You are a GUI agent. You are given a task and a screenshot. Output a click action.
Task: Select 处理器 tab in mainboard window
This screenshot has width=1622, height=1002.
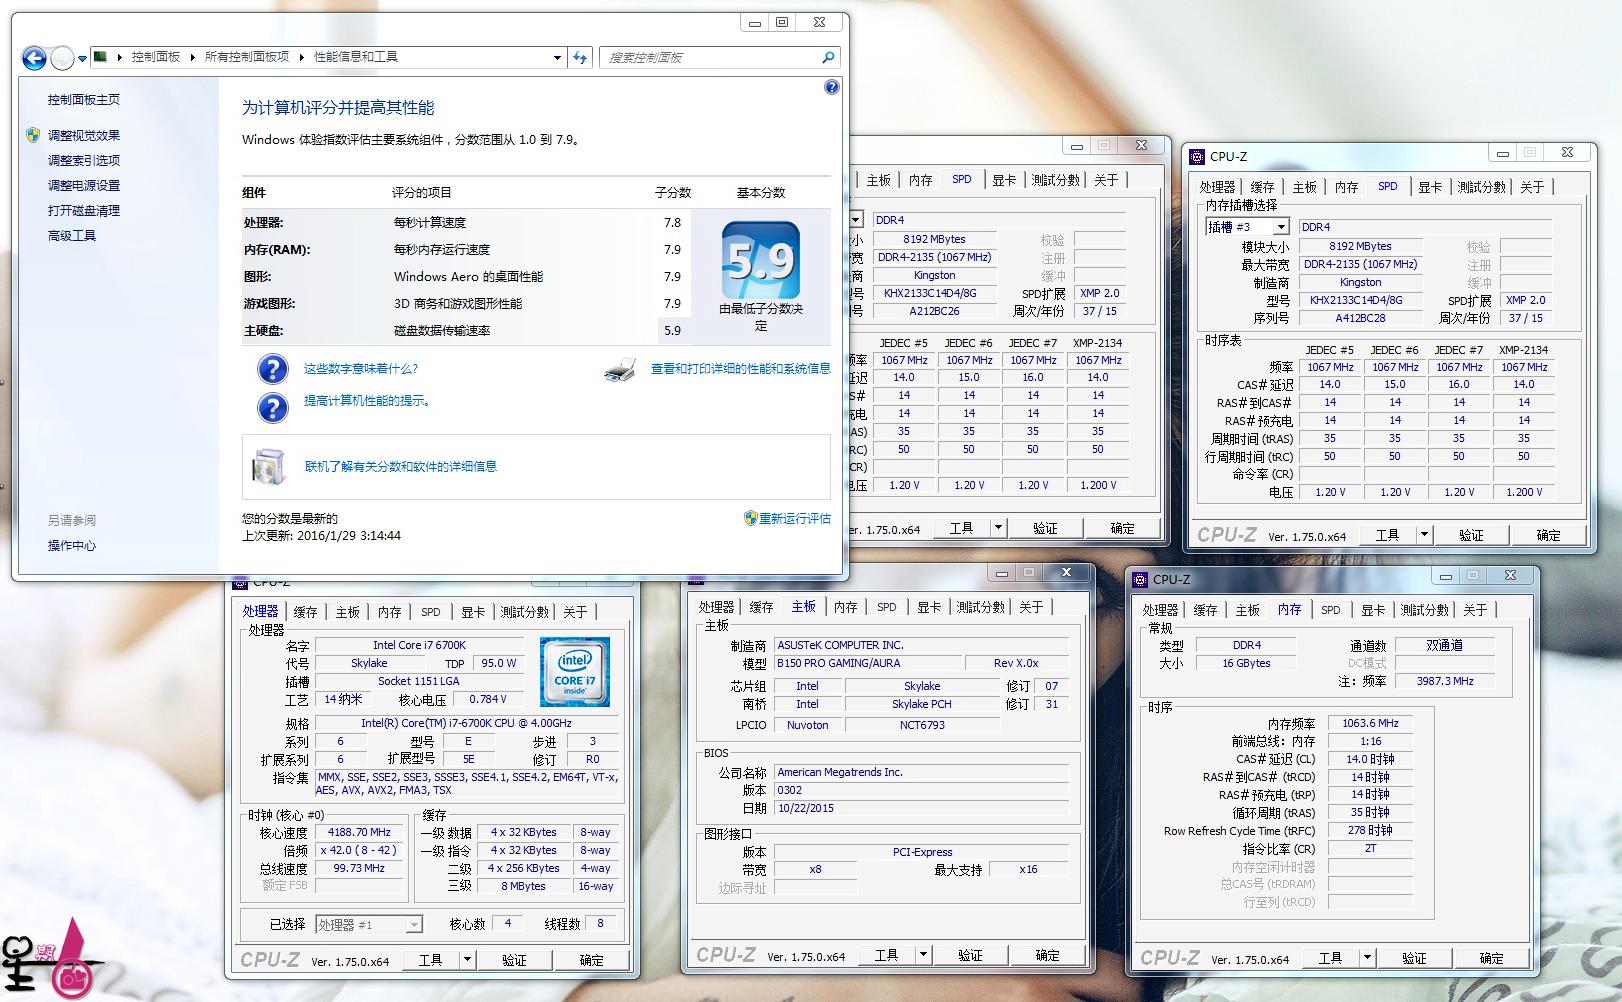click(x=716, y=607)
